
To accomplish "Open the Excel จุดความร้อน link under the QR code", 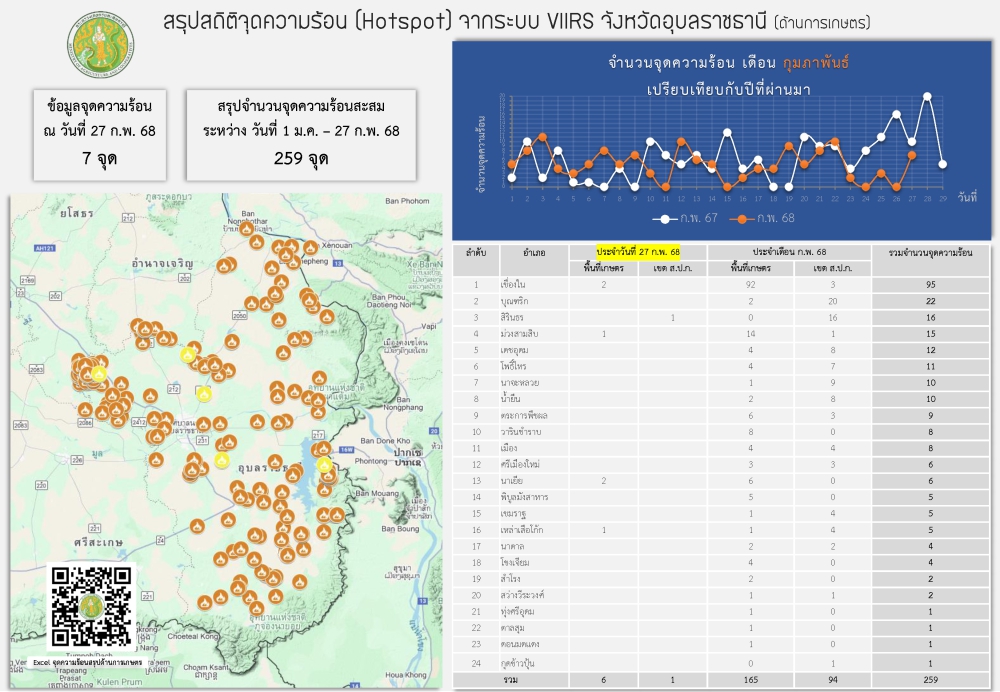I will [91, 662].
